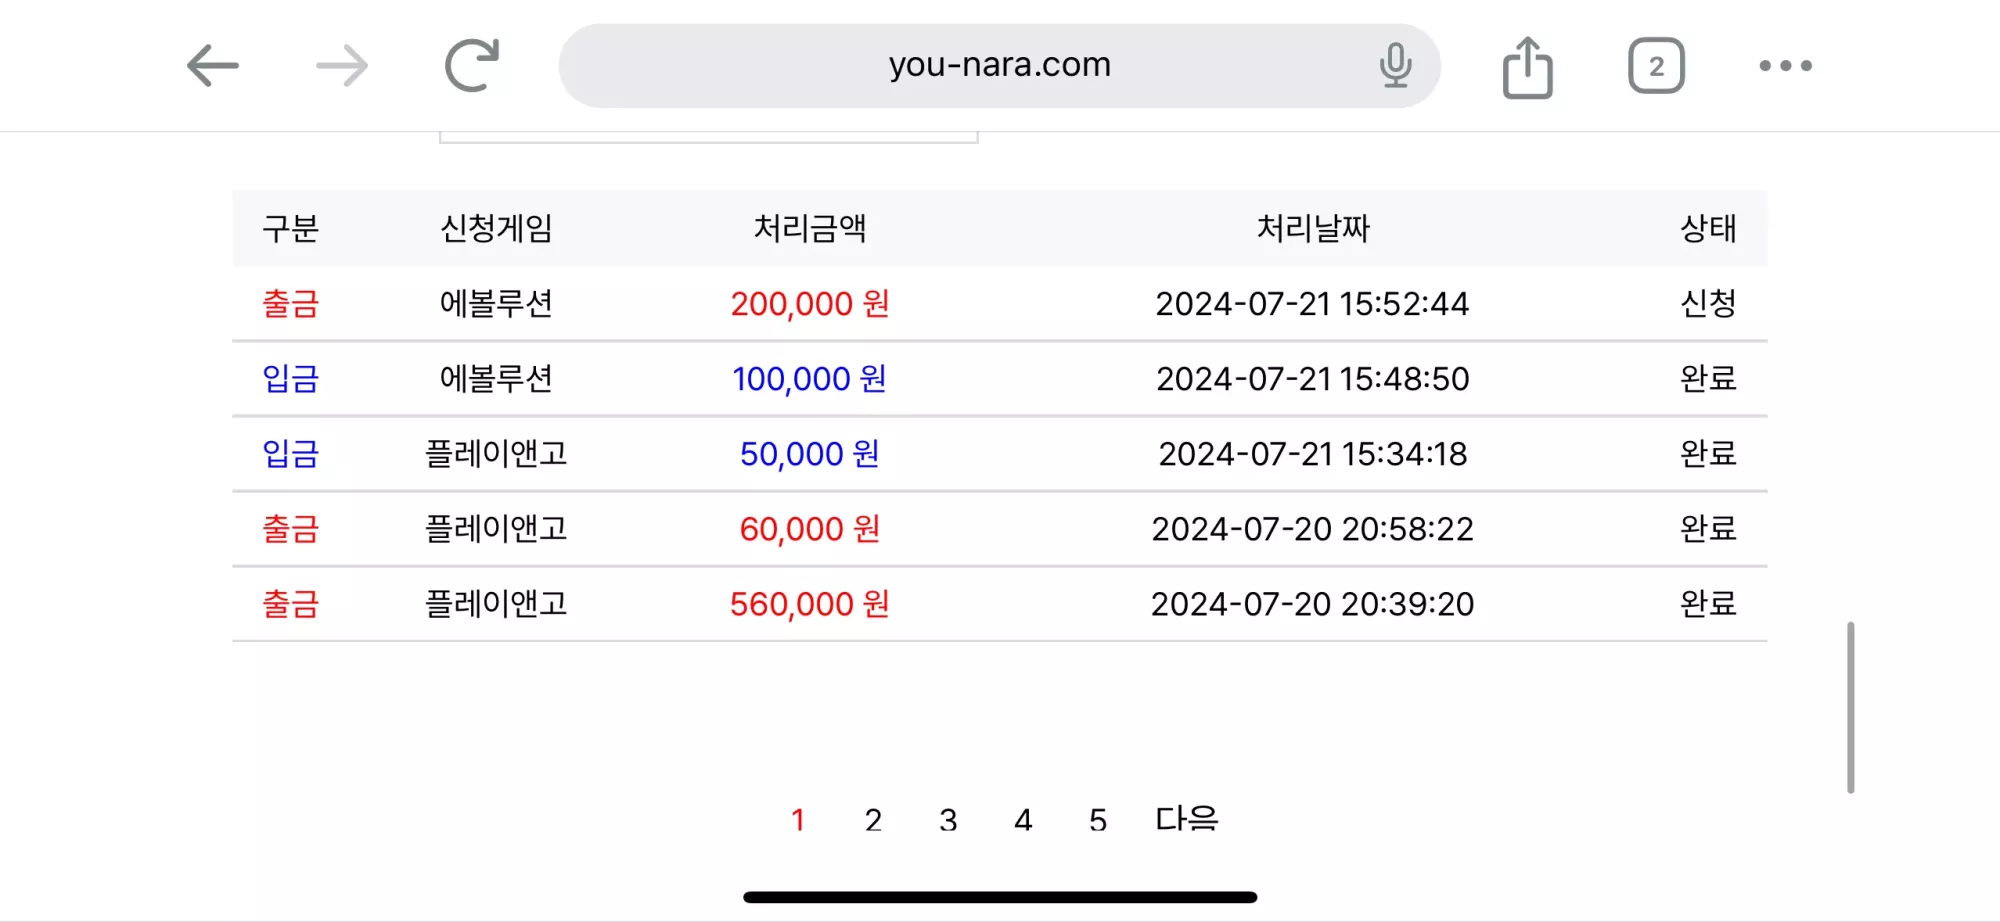
Task: Open the tab switcher showing 2 tabs
Action: (1656, 66)
